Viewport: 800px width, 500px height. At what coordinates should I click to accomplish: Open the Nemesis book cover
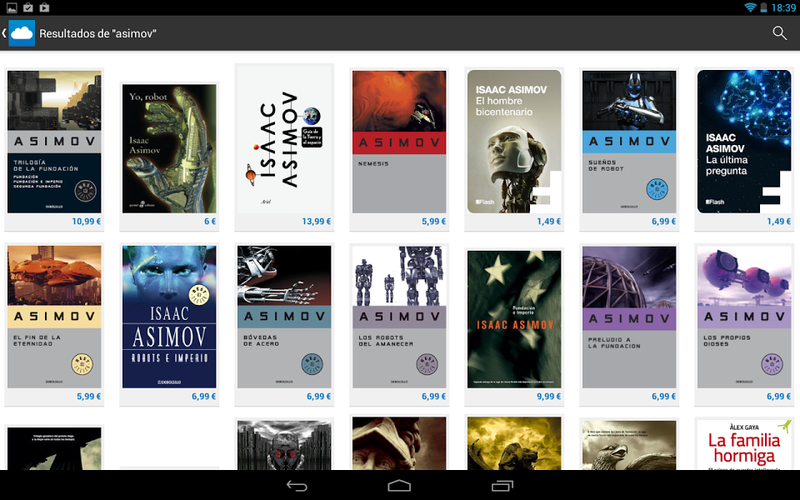coord(399,142)
